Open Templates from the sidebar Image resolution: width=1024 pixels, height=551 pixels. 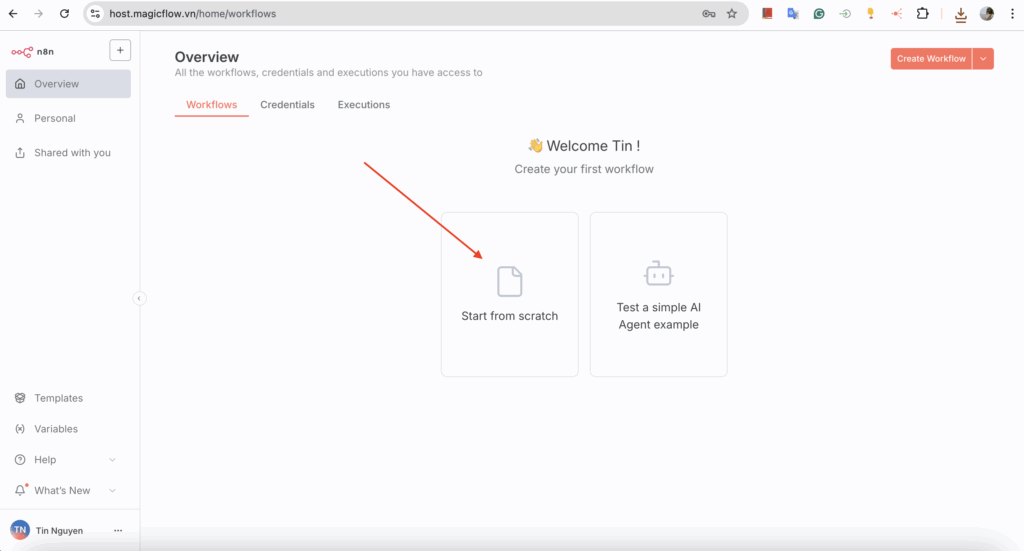click(58, 398)
